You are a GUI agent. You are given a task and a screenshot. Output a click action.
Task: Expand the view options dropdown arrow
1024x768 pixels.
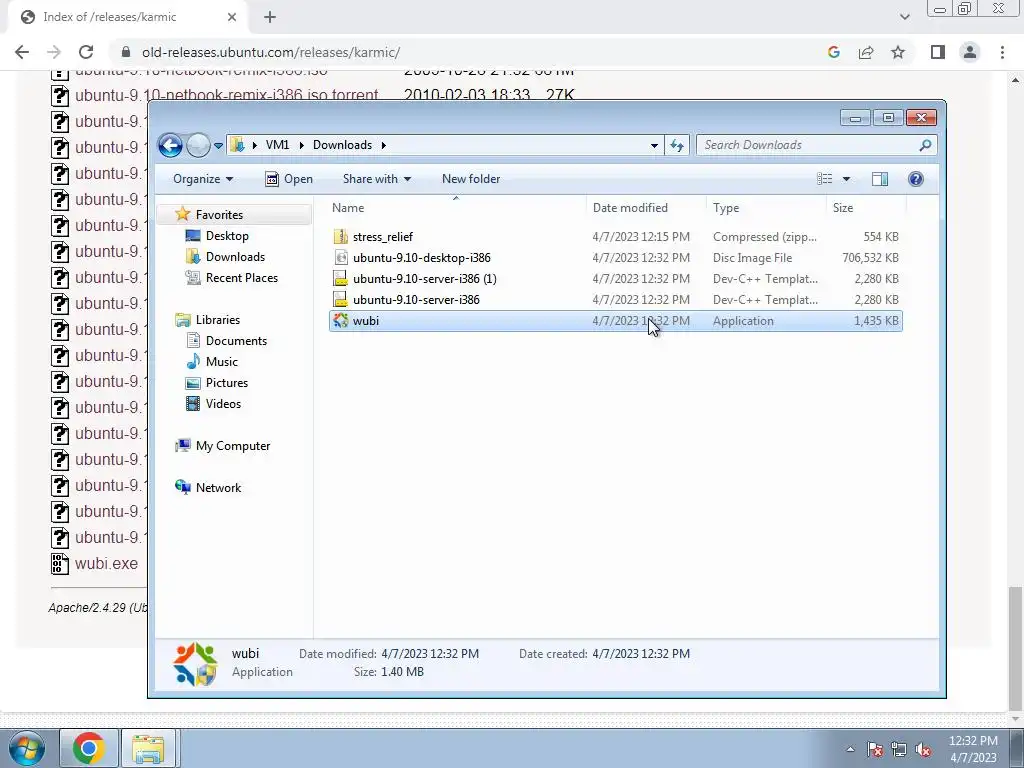[846, 179]
